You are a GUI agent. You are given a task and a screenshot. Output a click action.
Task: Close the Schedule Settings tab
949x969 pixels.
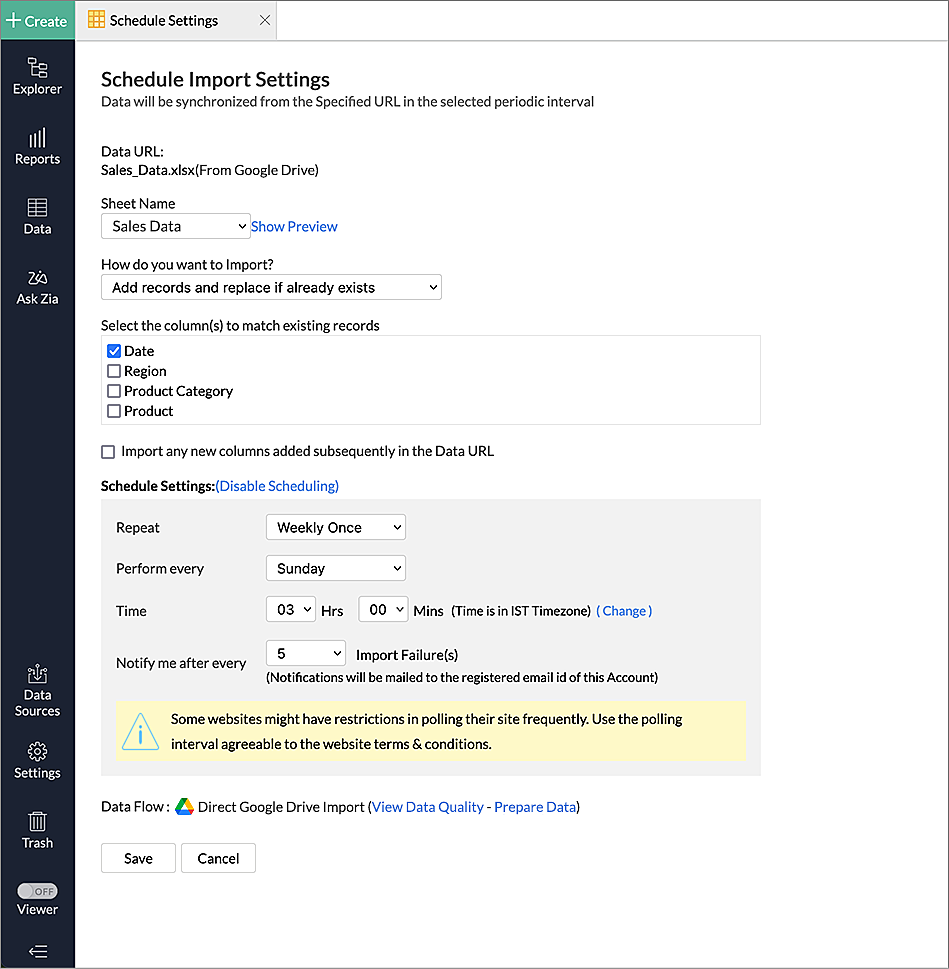click(264, 20)
